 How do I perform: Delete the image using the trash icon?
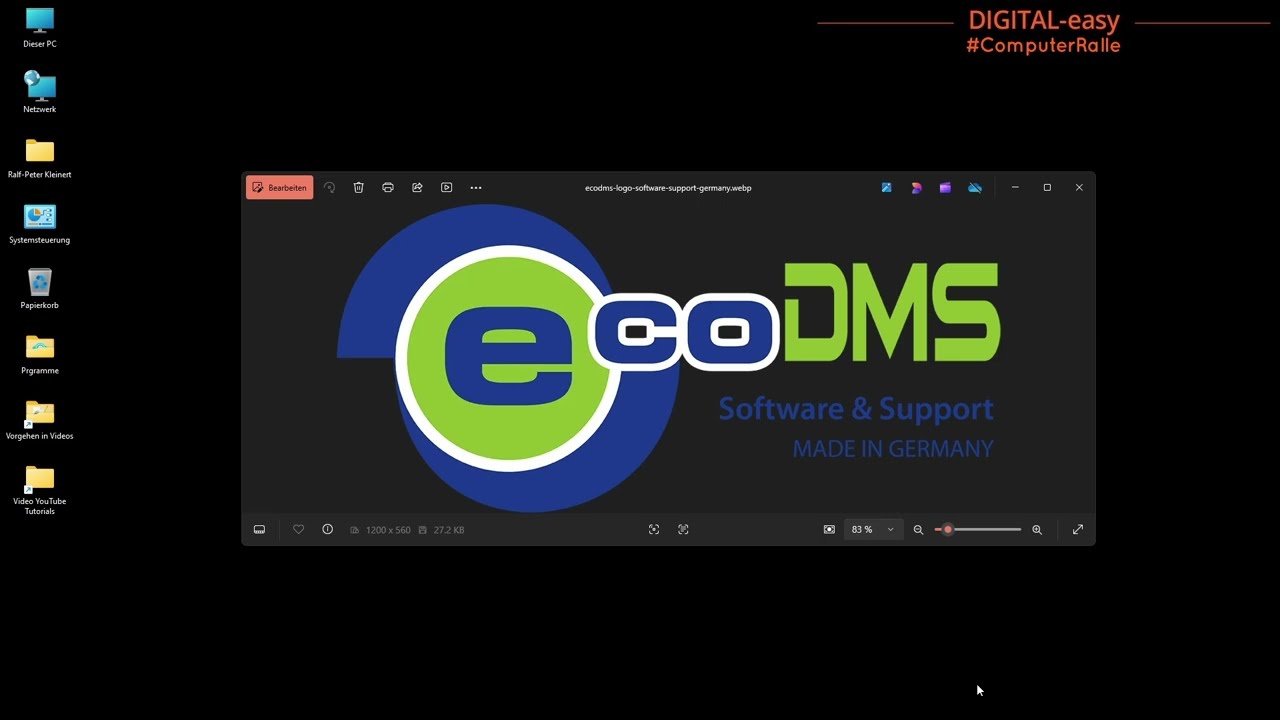pyautogui.click(x=358, y=188)
